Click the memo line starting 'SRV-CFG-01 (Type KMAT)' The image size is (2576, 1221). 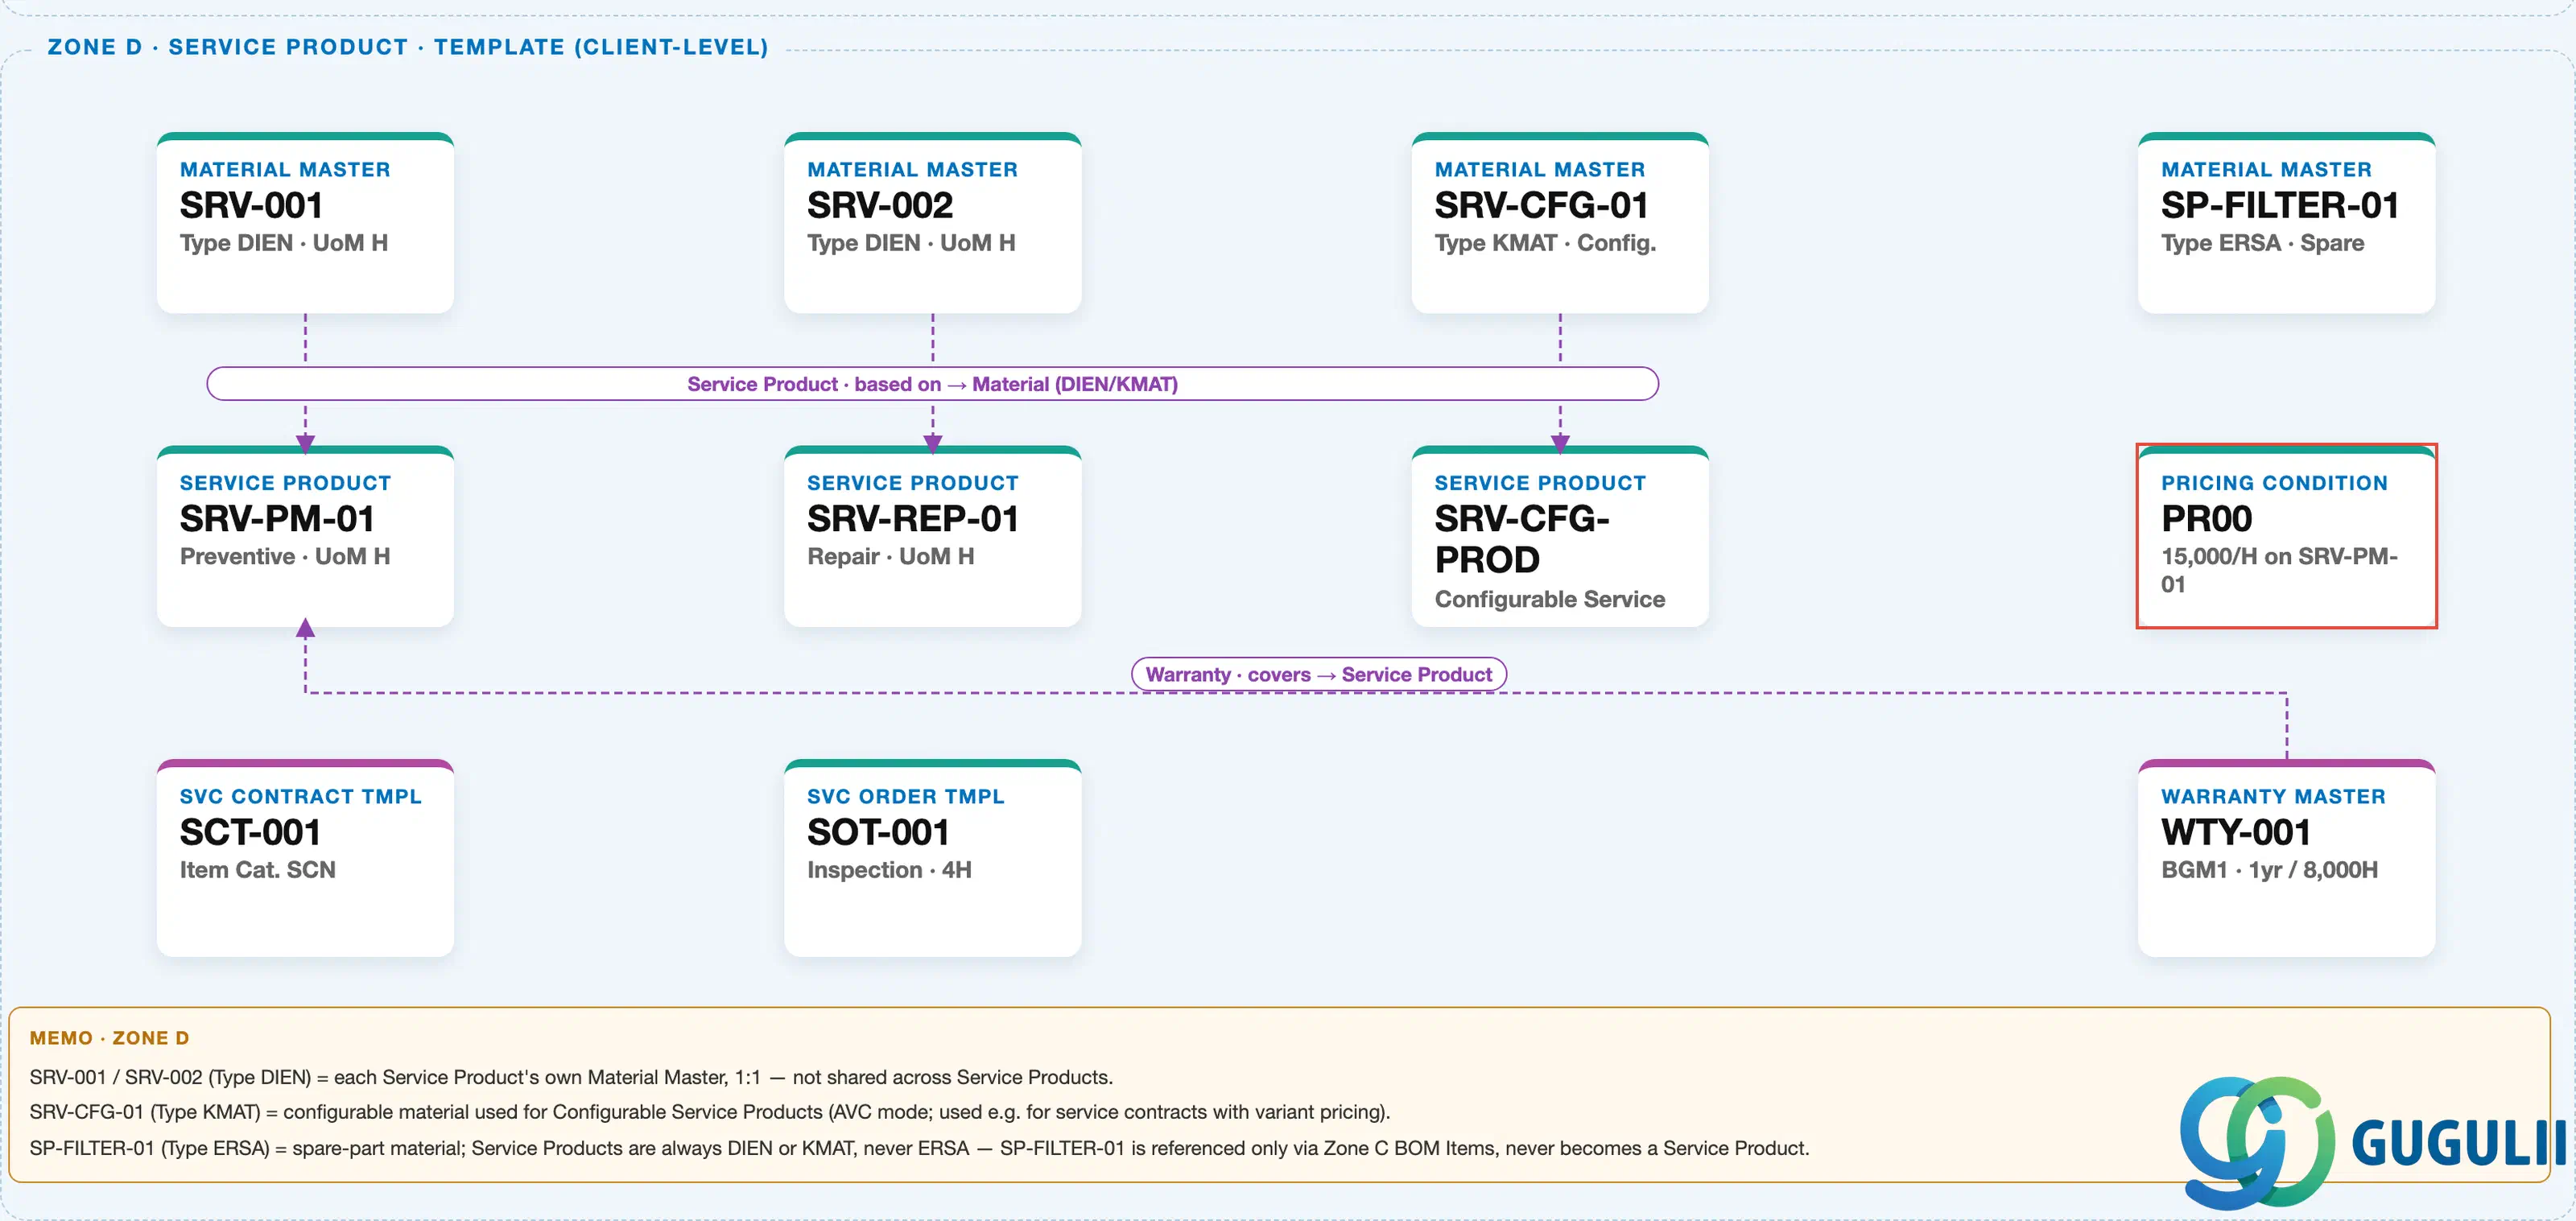pyautogui.click(x=710, y=1112)
